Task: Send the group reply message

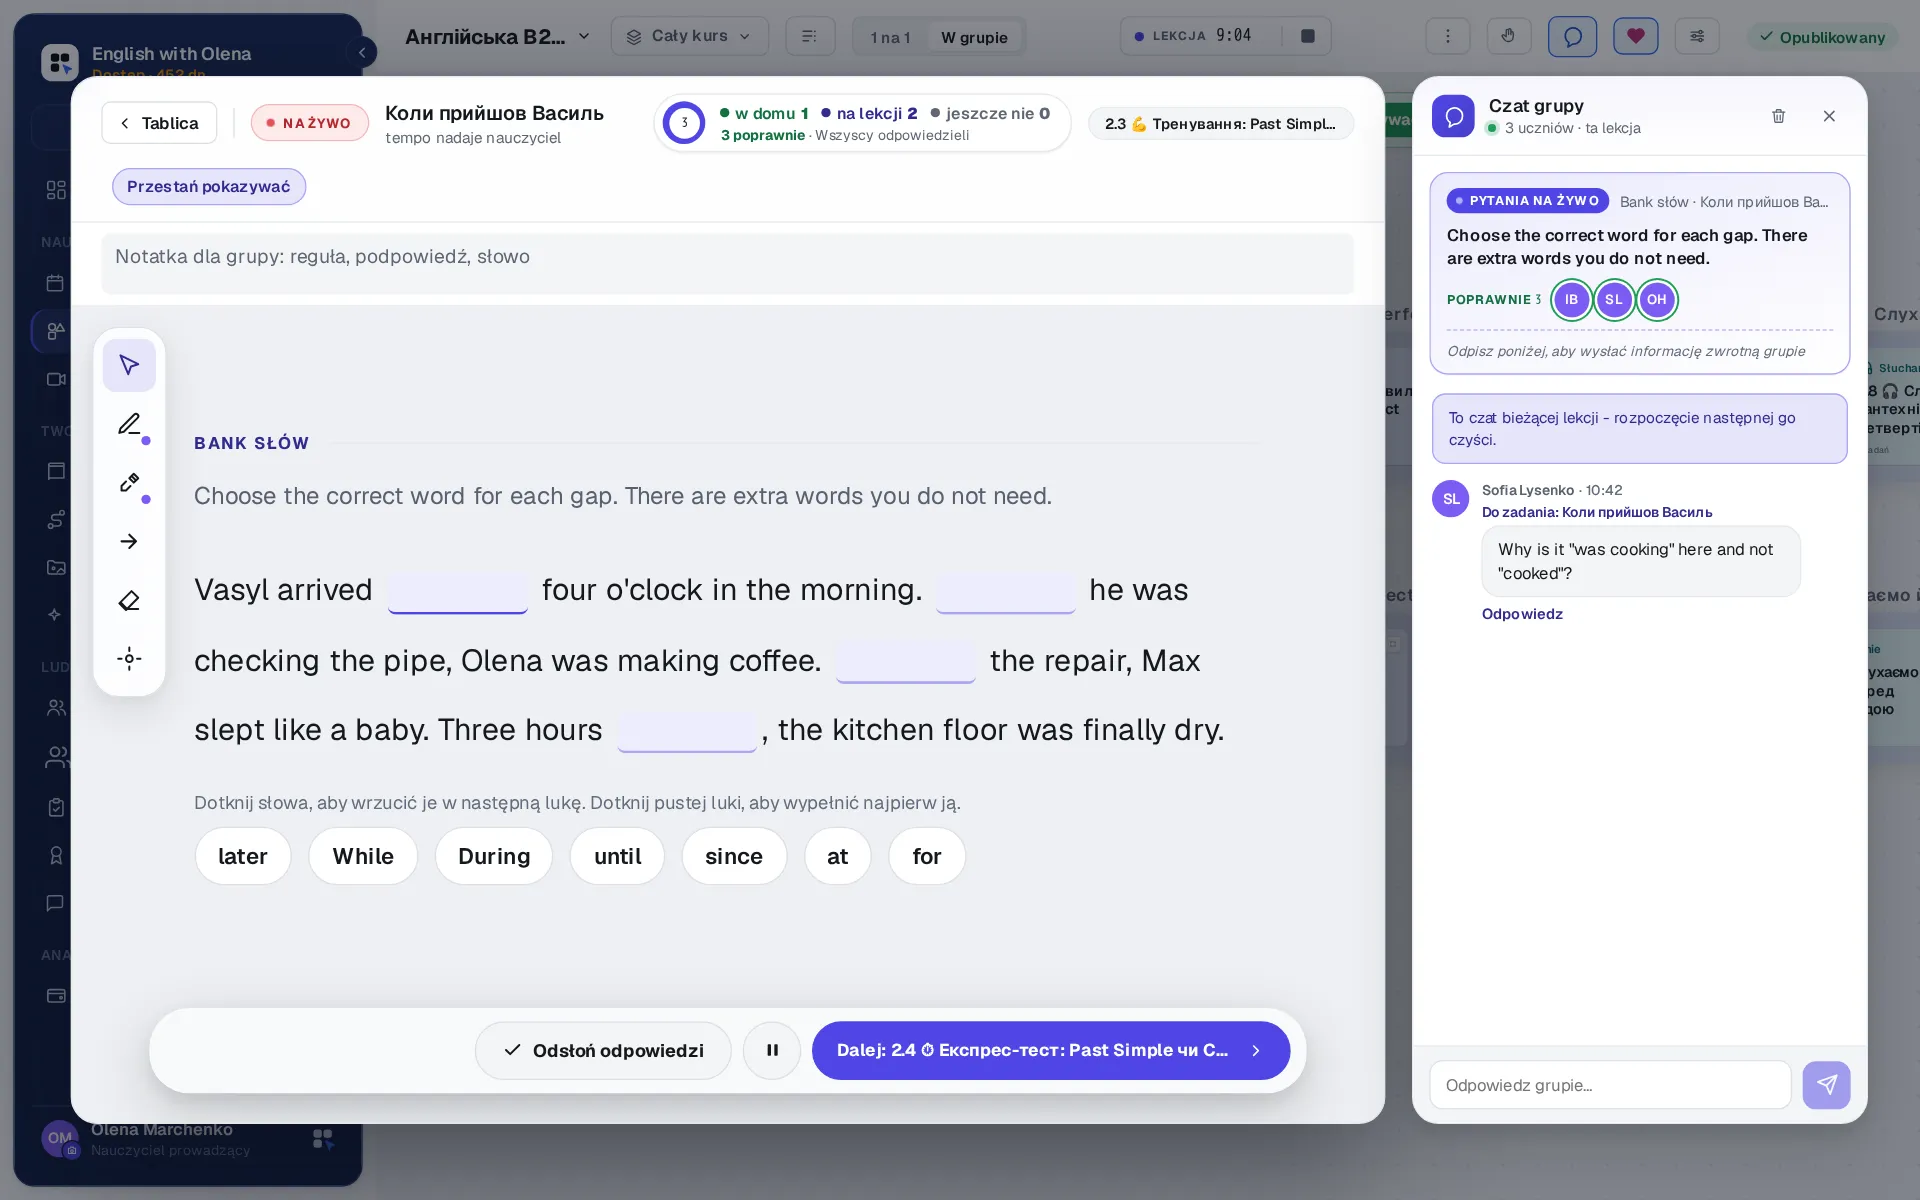Action: coord(1826,1084)
